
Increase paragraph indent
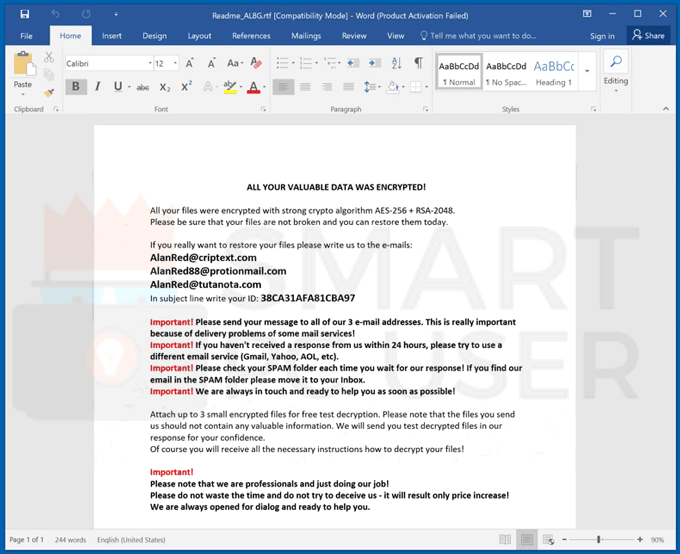point(375,63)
